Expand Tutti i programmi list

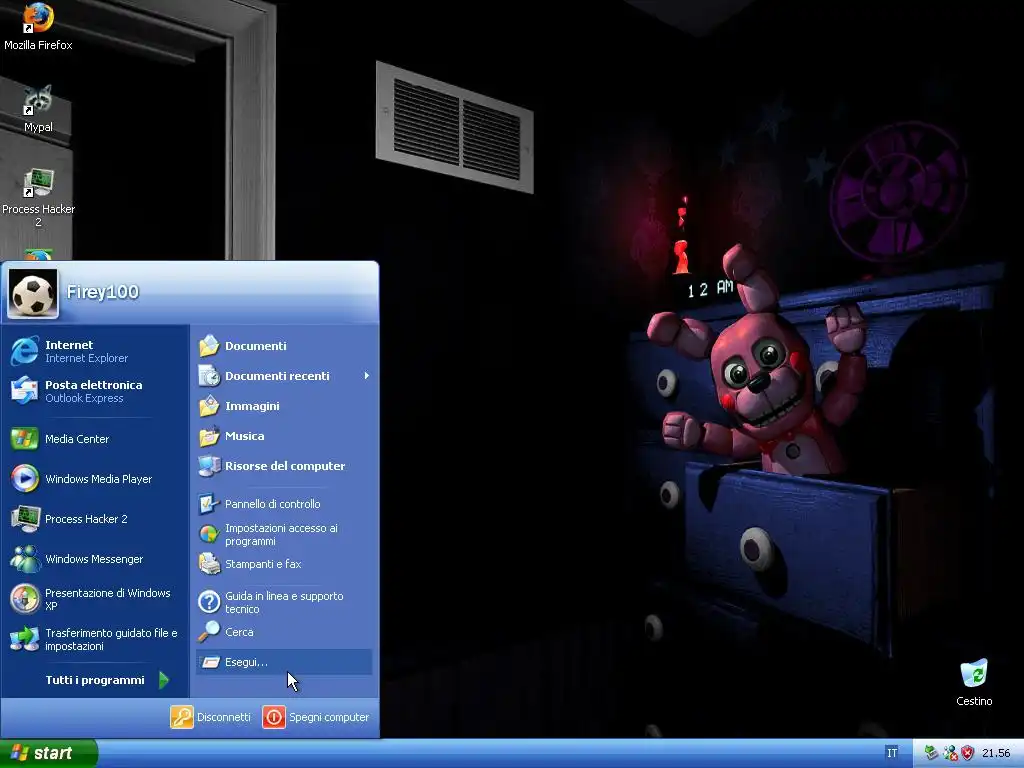click(108, 680)
